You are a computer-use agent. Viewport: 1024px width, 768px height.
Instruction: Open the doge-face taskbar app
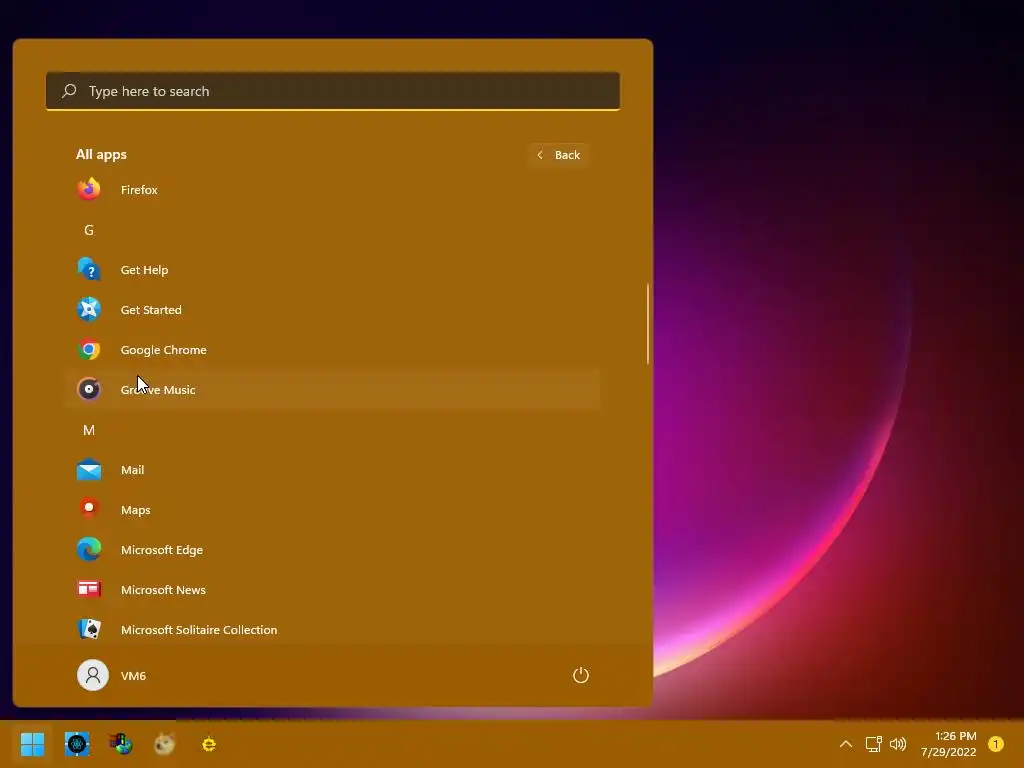coord(165,744)
